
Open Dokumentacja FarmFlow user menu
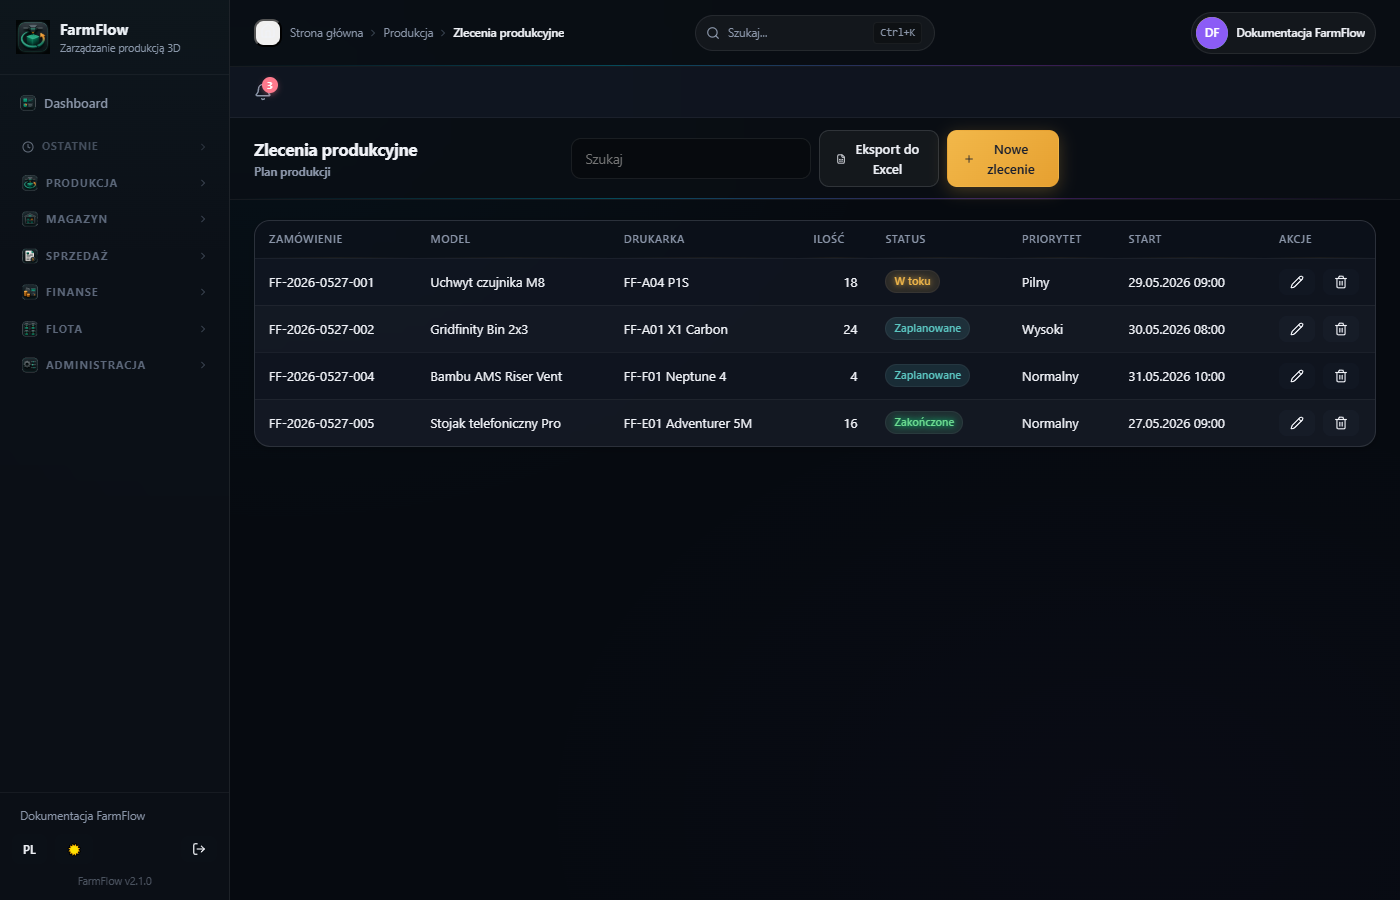tap(1283, 33)
